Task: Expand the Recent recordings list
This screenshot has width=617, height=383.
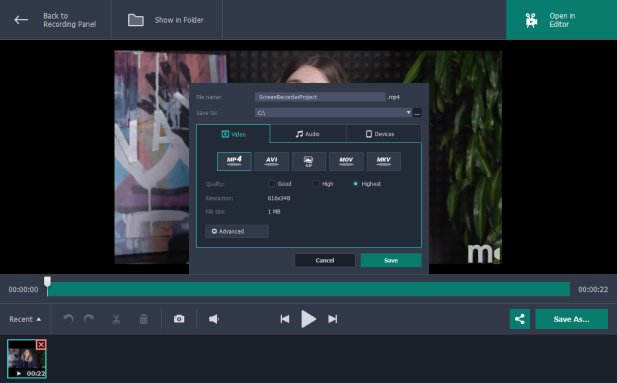Action: (x=25, y=319)
